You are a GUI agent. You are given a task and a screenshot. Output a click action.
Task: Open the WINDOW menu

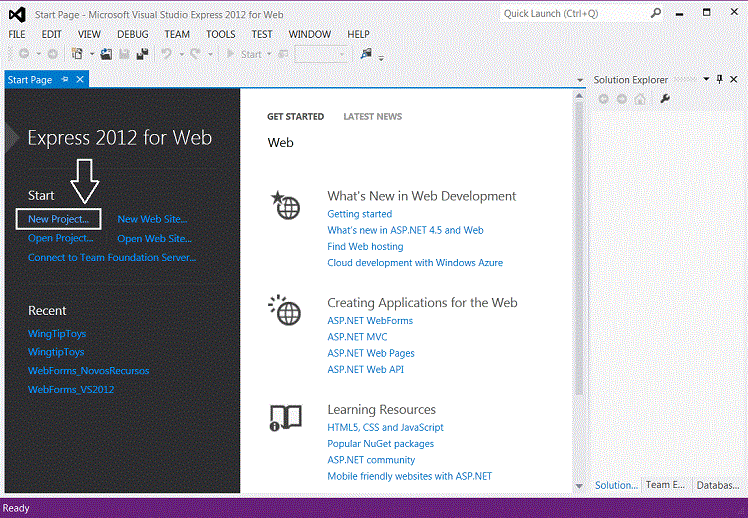tap(310, 34)
